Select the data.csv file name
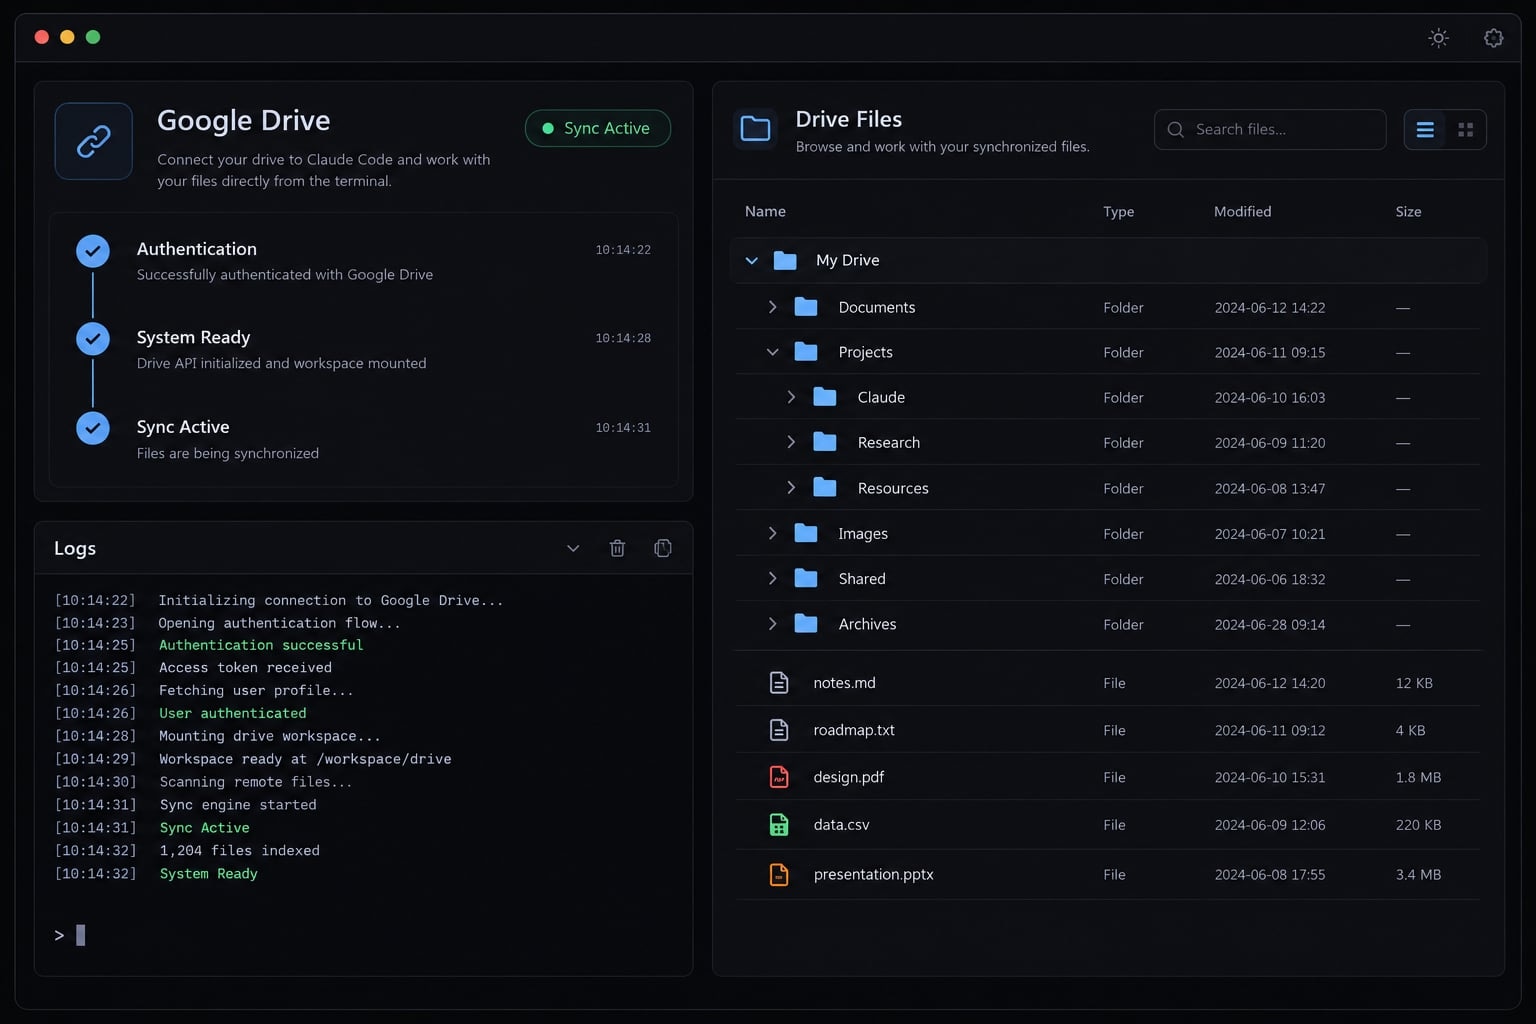 click(841, 825)
